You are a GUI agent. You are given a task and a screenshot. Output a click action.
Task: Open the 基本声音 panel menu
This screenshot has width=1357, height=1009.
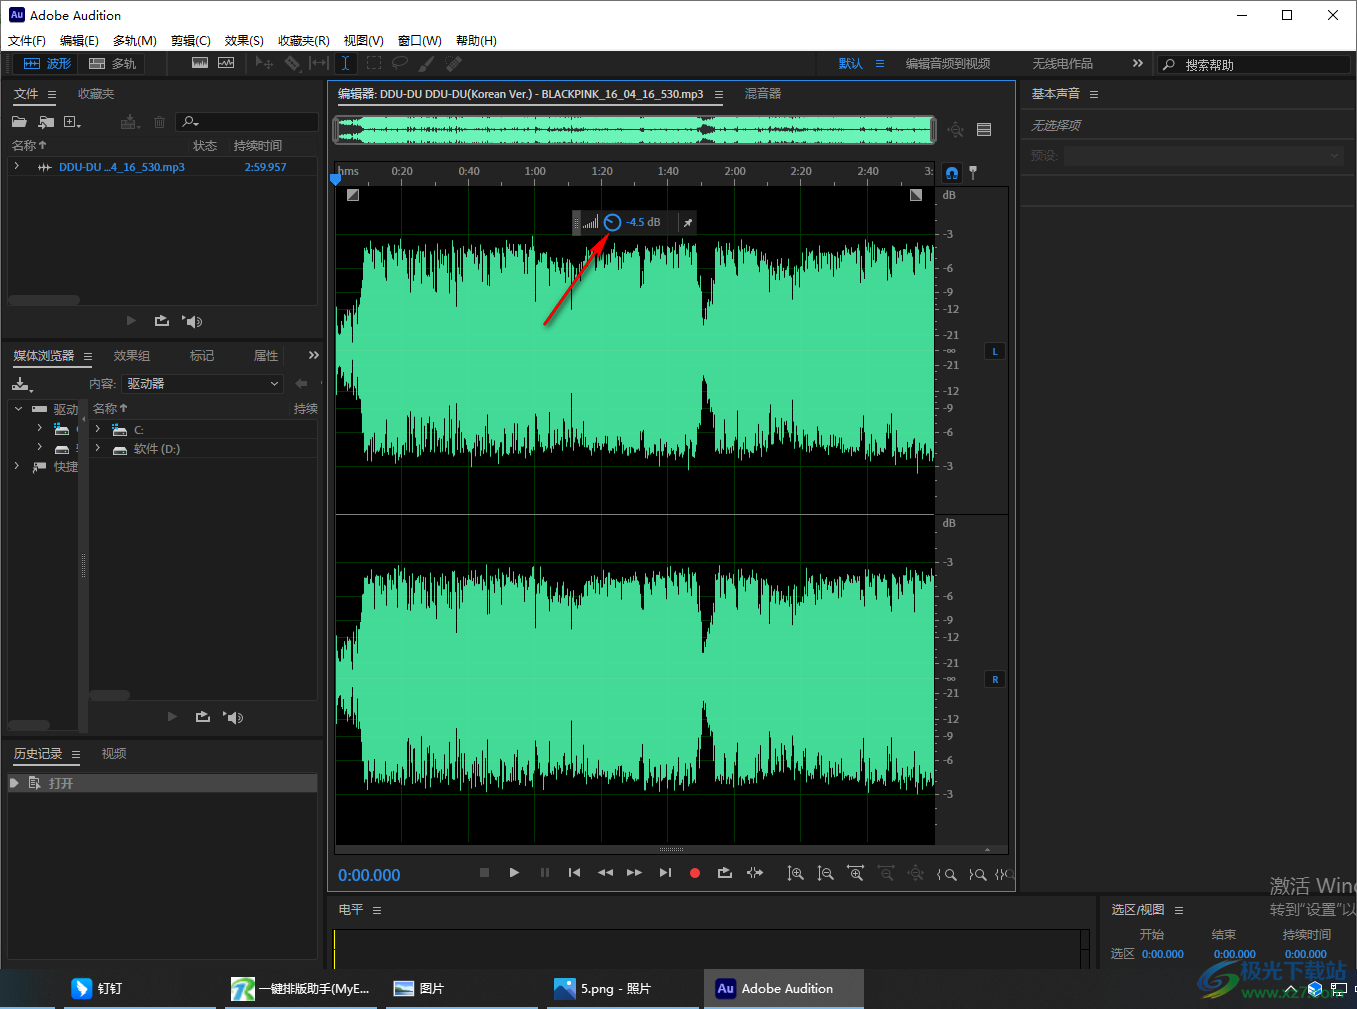point(1094,94)
